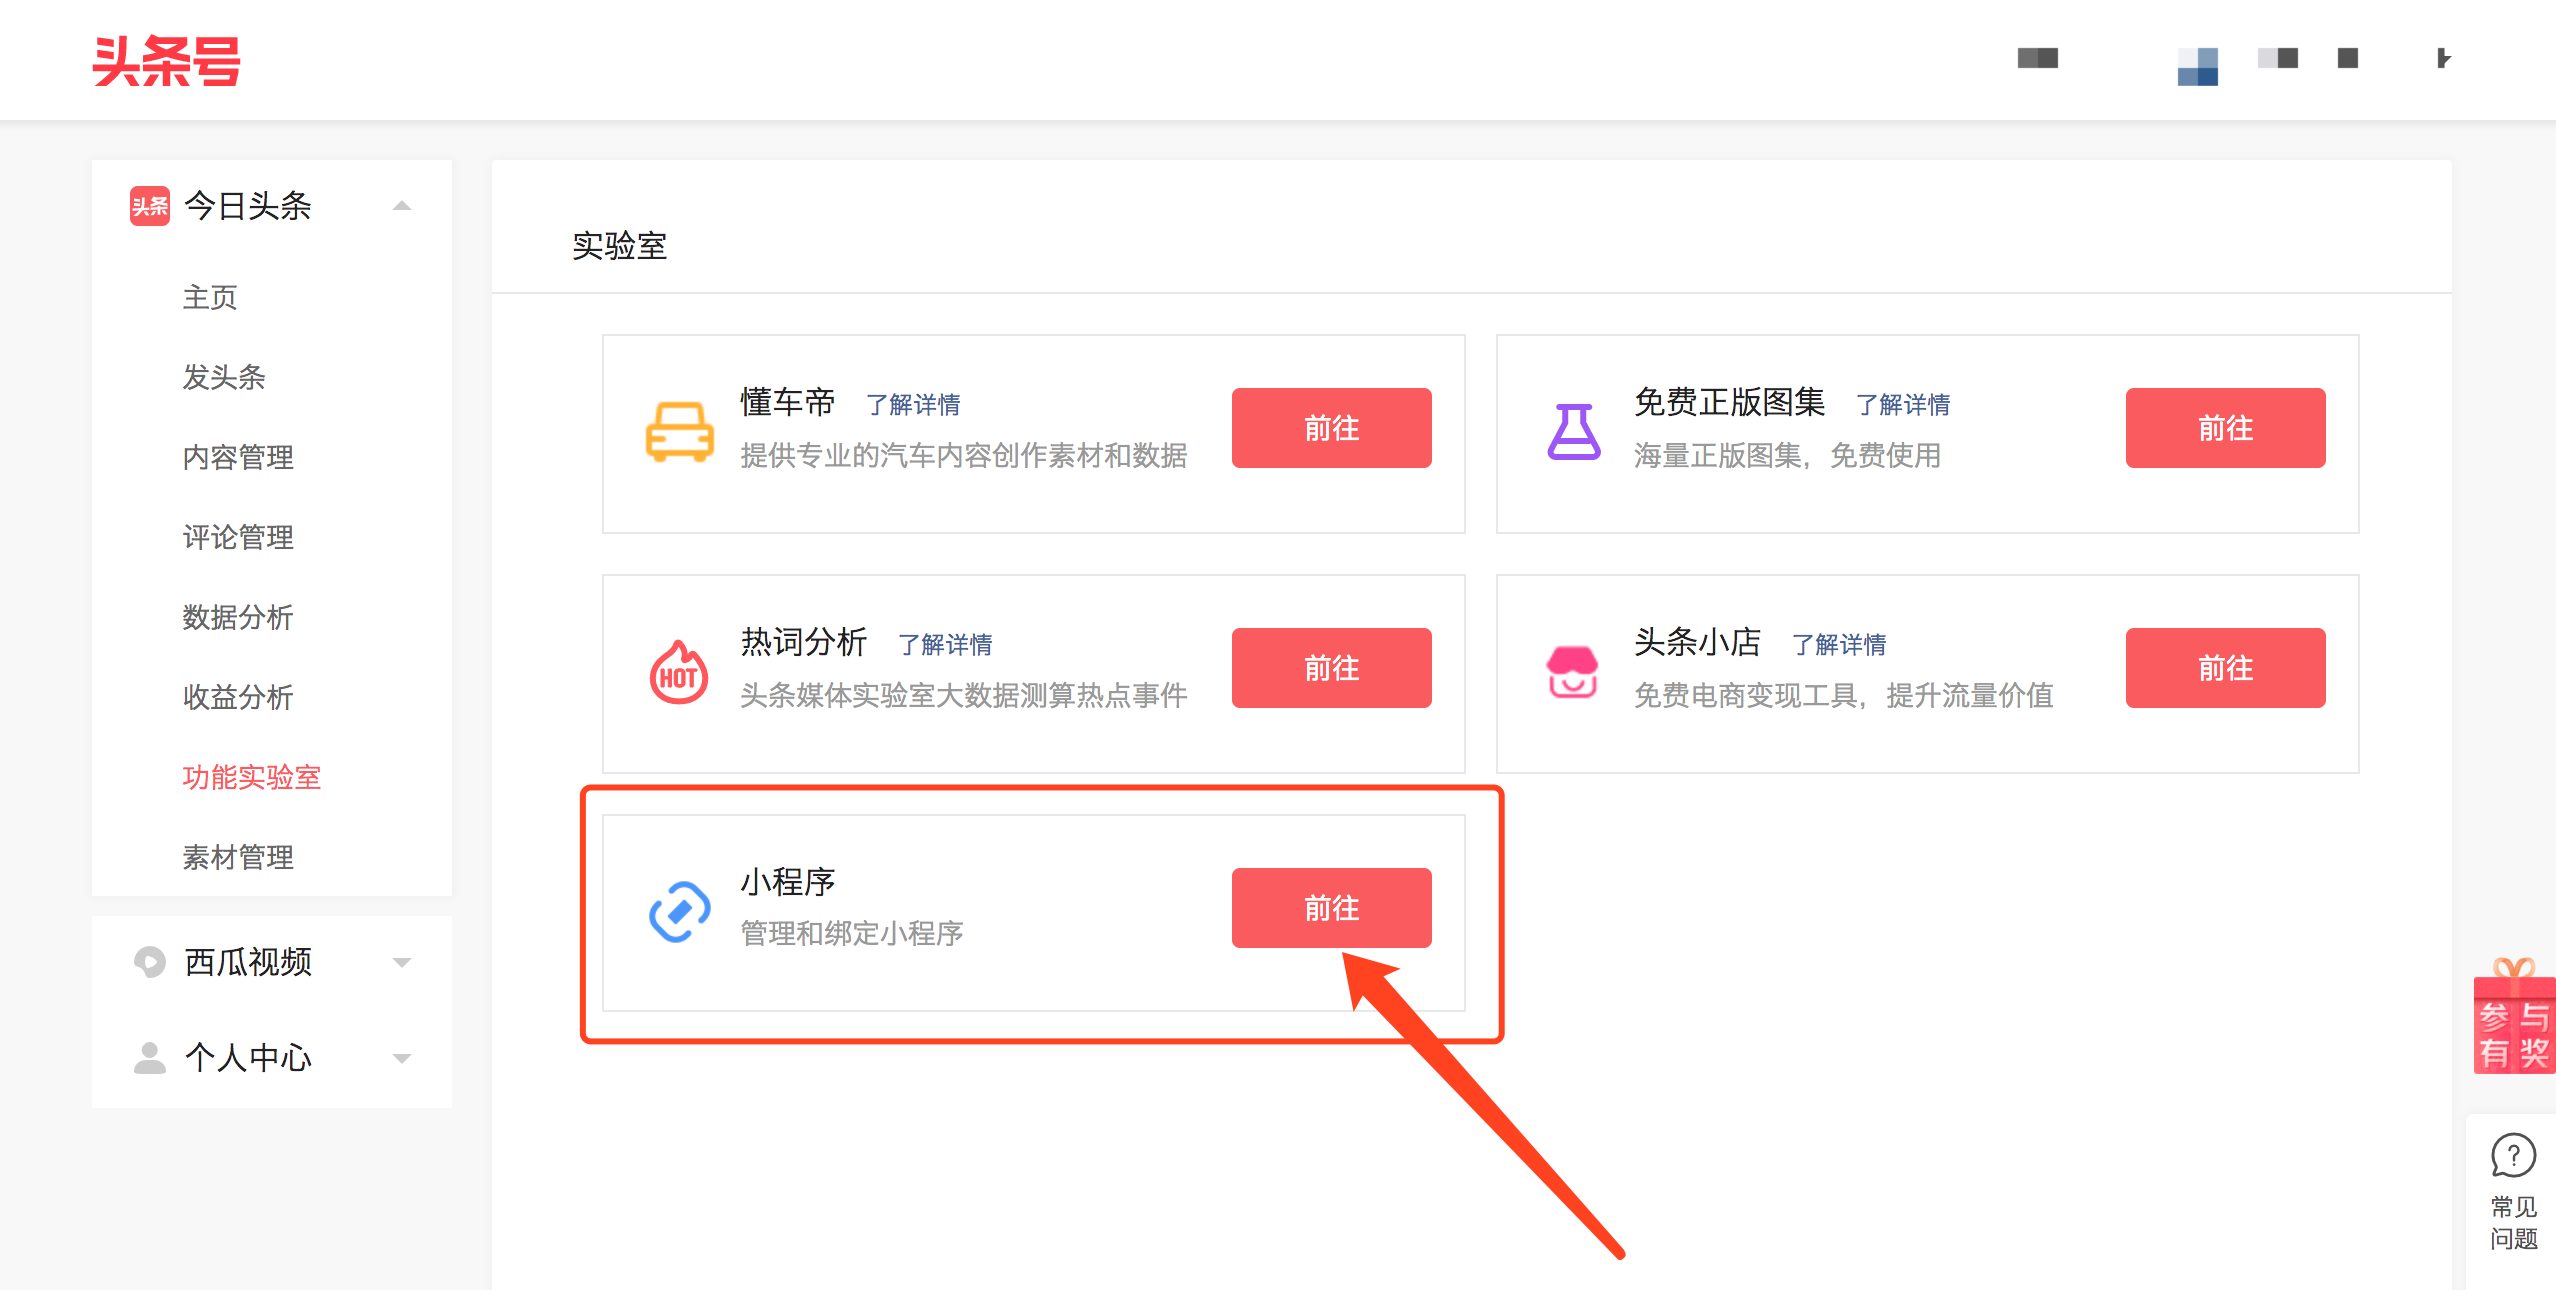Click the 小程序 link icon
Image resolution: width=2556 pixels, height=1290 pixels.
coord(680,912)
